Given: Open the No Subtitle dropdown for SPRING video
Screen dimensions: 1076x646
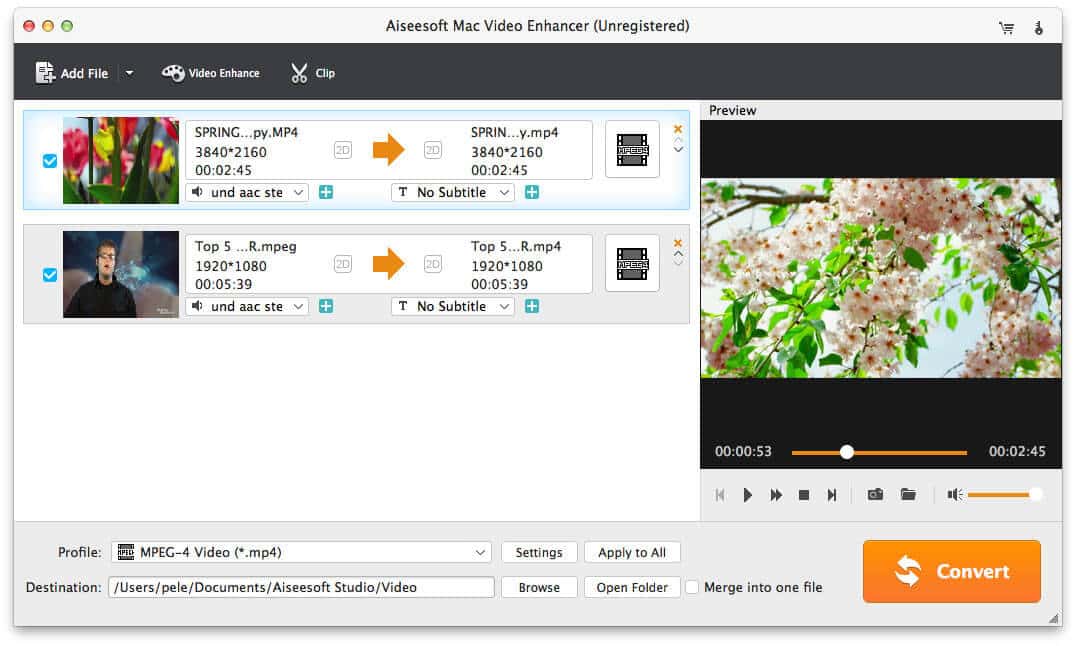Looking at the screenshot, I should click(x=452, y=192).
